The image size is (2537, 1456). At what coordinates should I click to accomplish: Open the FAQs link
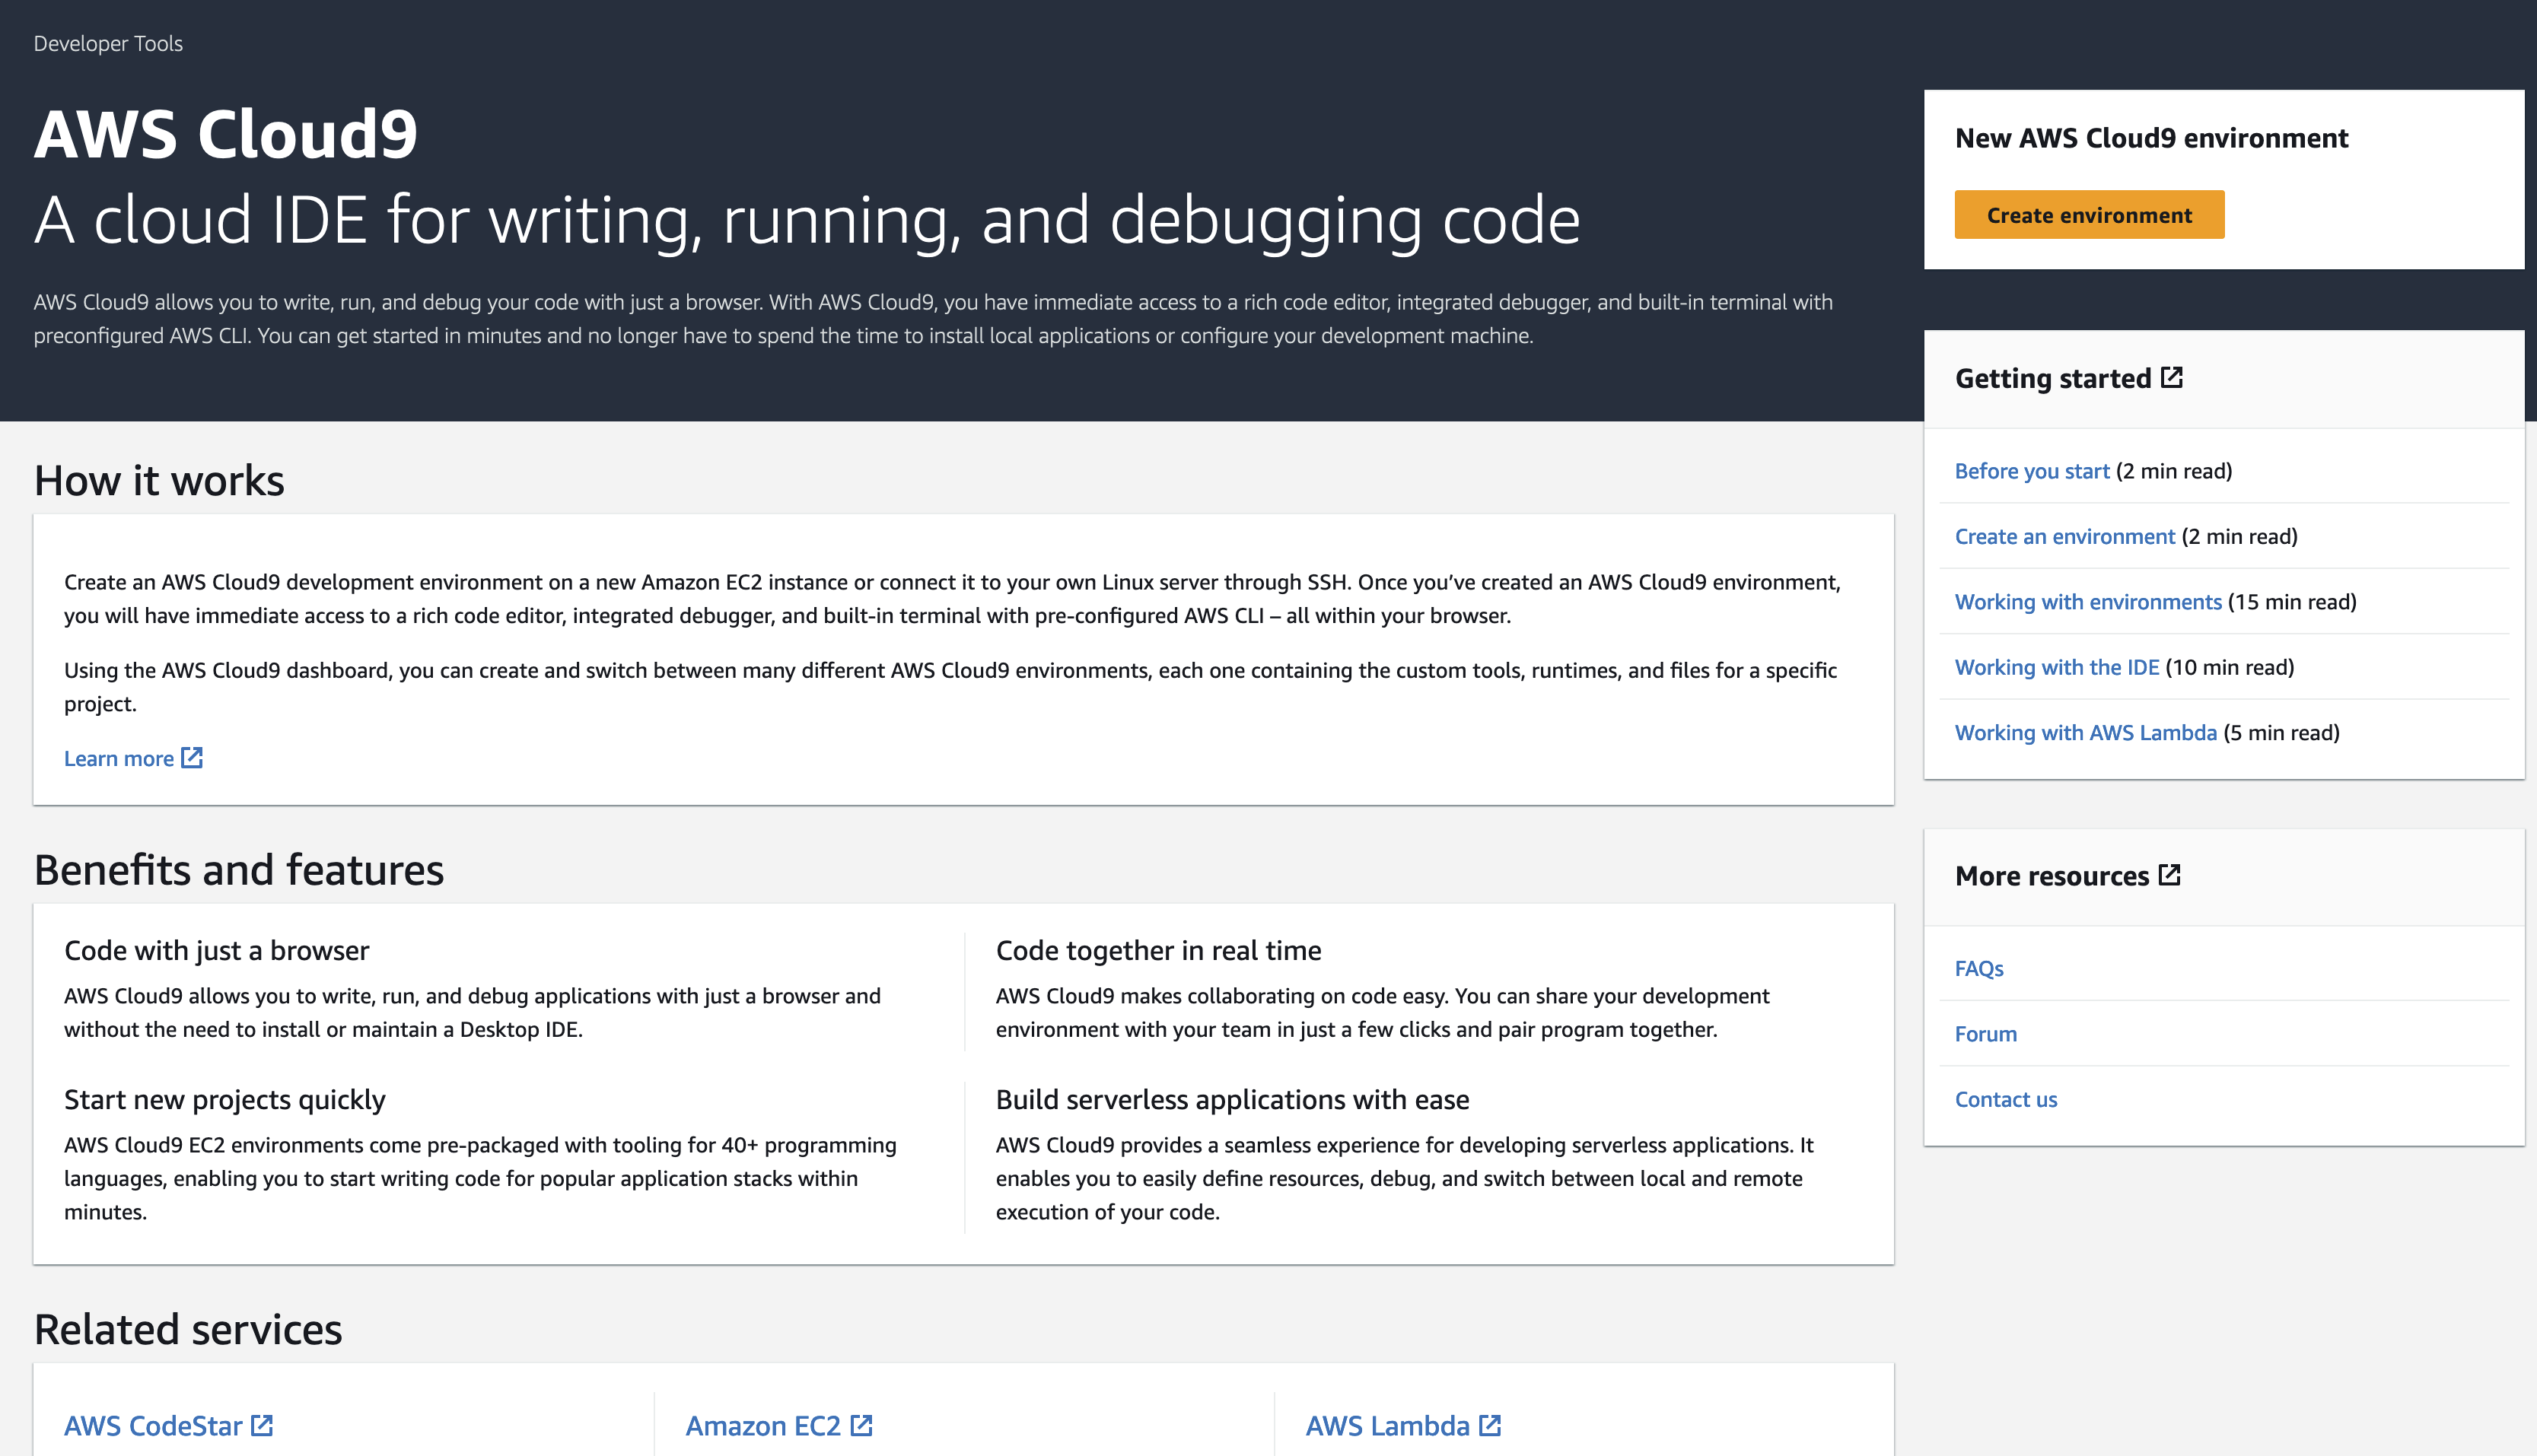point(1979,968)
